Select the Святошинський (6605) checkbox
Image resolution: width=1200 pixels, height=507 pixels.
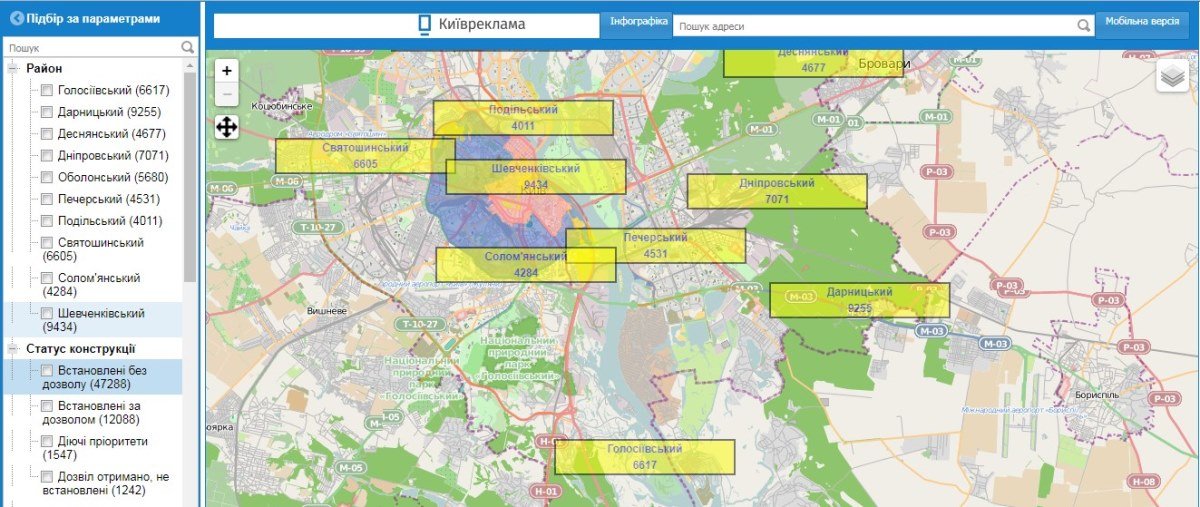[x=47, y=244]
